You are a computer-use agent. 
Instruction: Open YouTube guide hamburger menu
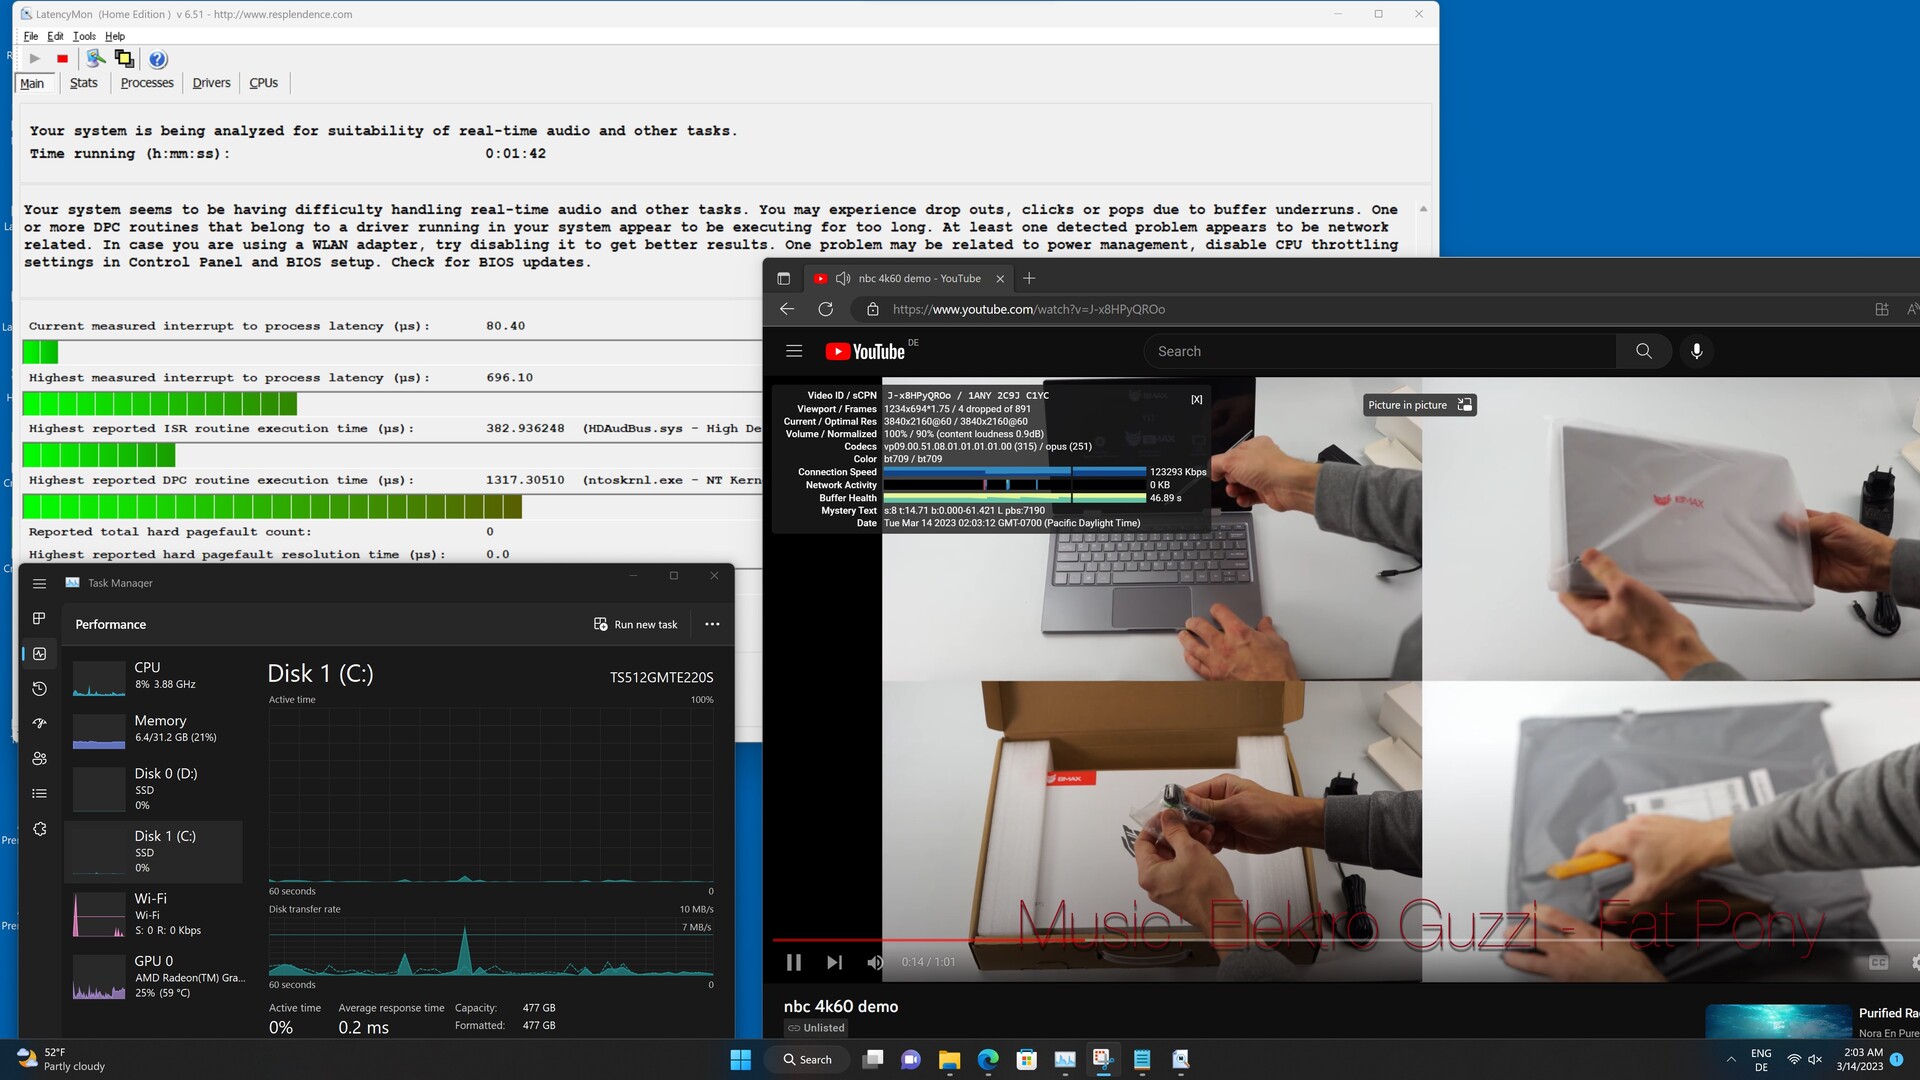(x=794, y=351)
